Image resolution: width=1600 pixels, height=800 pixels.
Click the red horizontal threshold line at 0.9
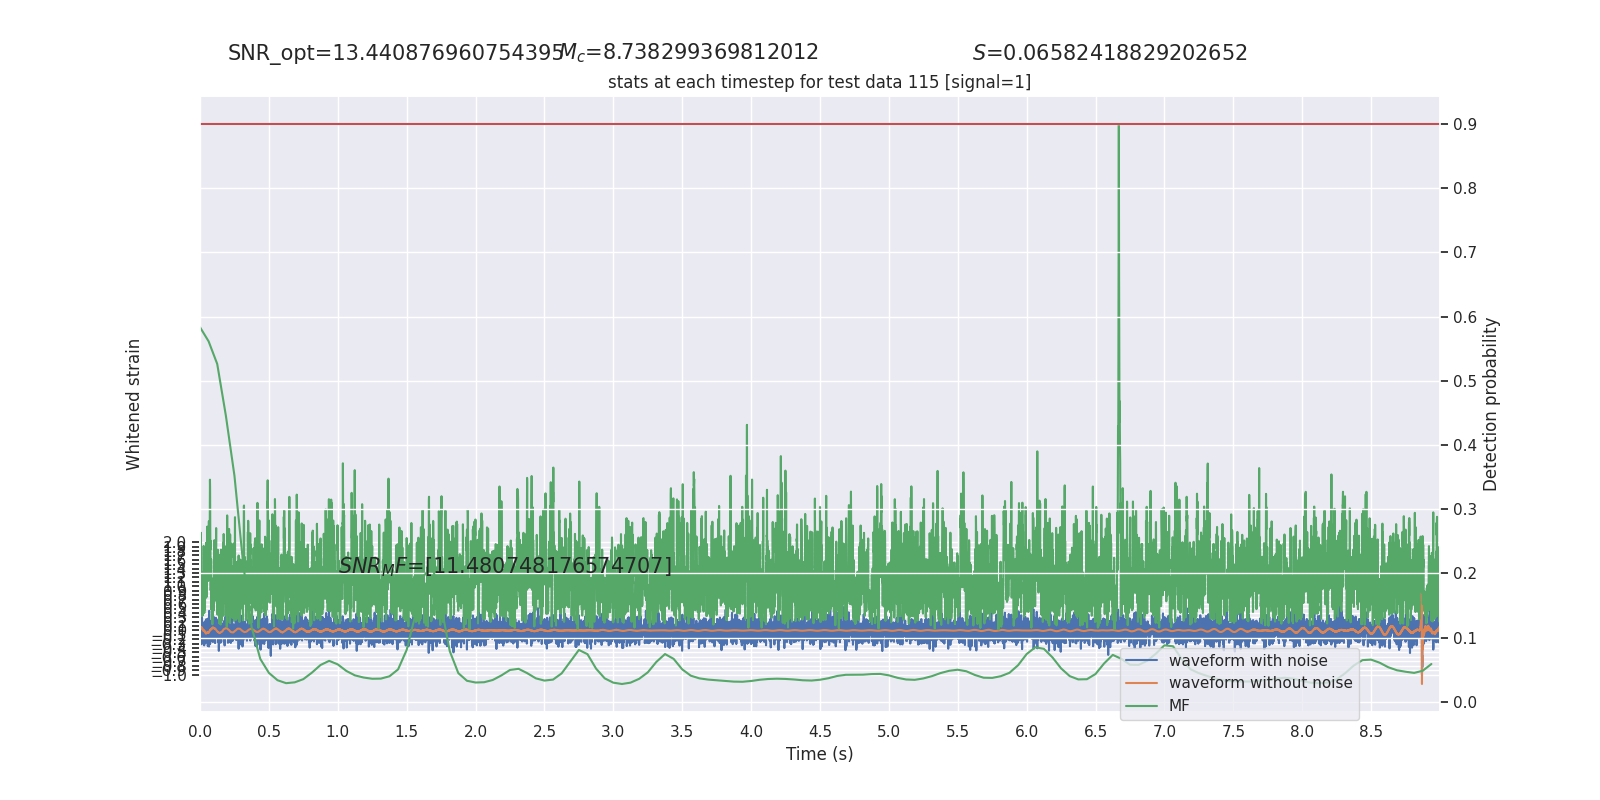point(819,124)
